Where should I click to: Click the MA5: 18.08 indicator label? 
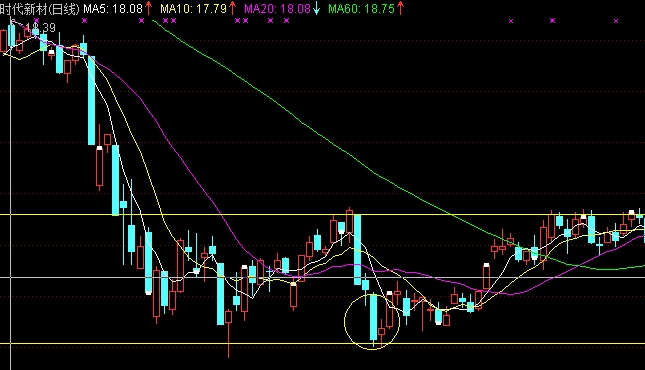(113, 9)
